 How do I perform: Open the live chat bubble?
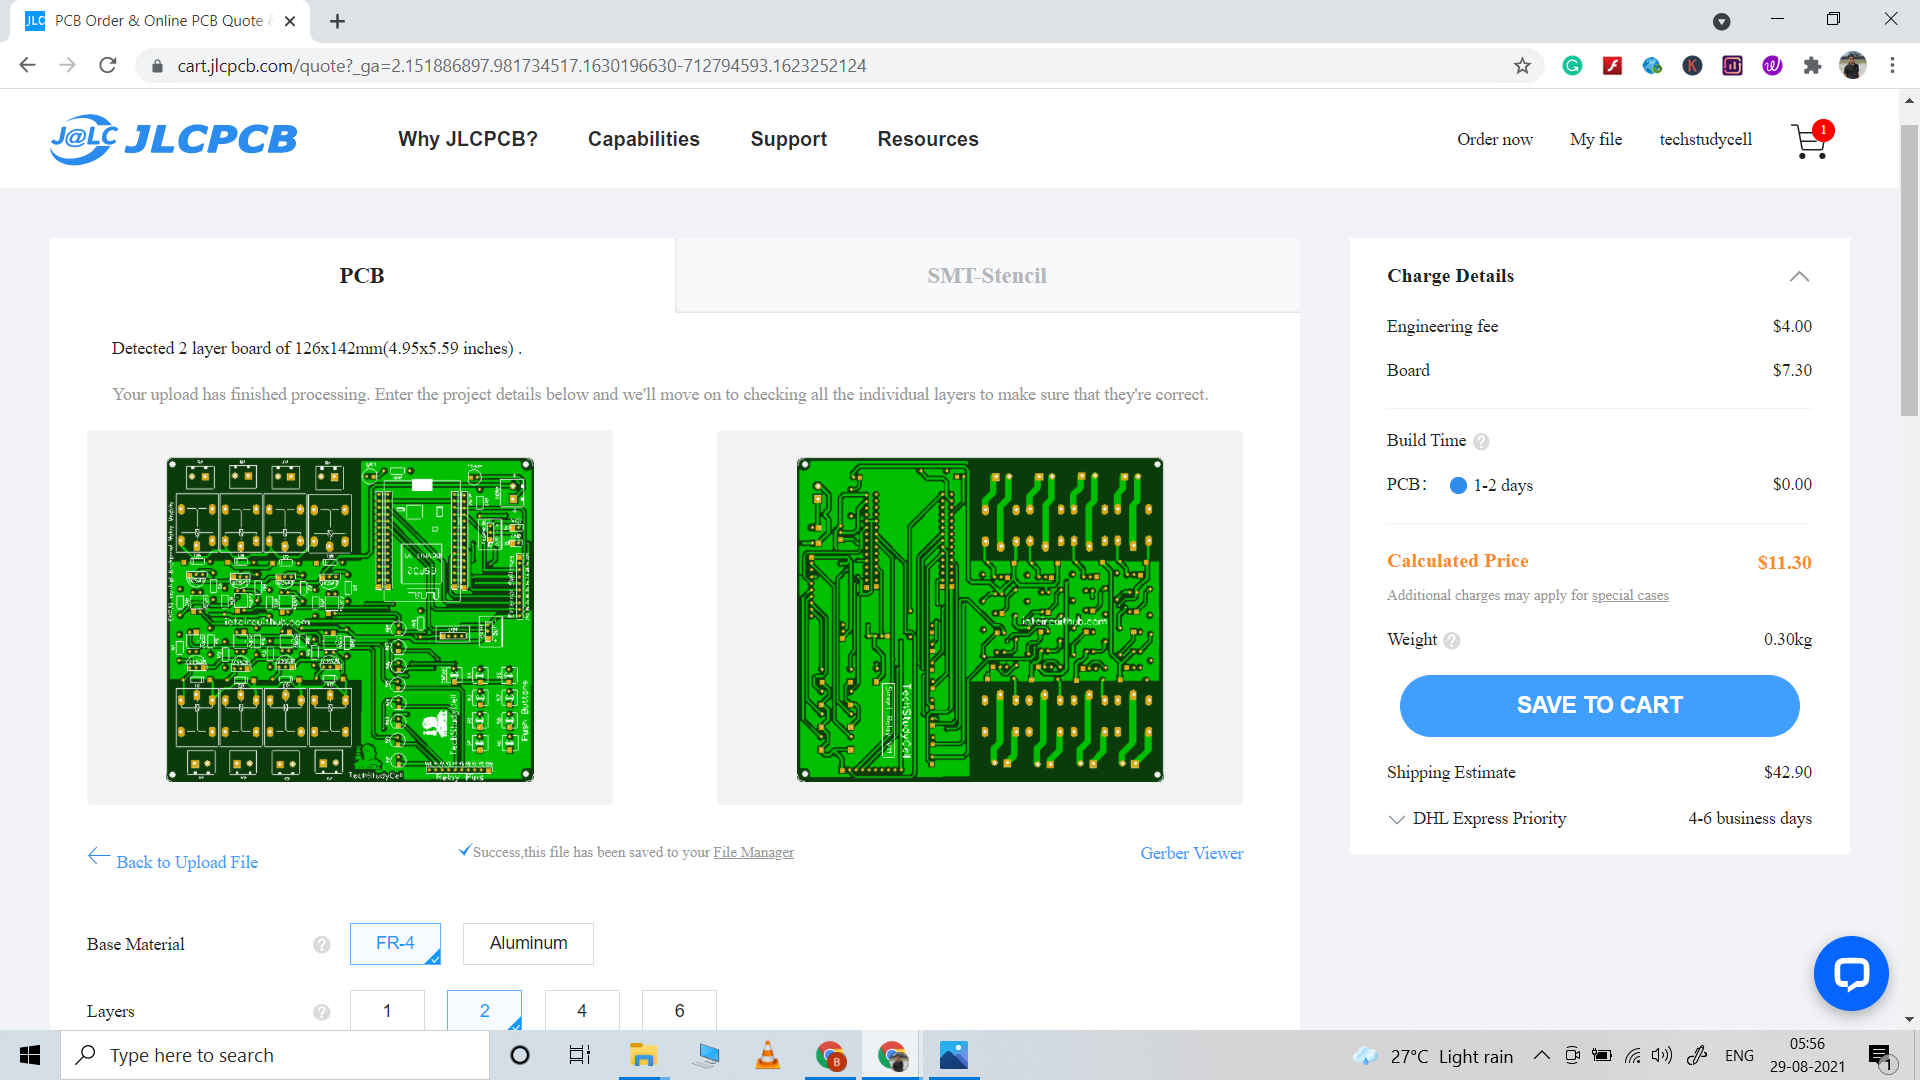(x=1851, y=972)
